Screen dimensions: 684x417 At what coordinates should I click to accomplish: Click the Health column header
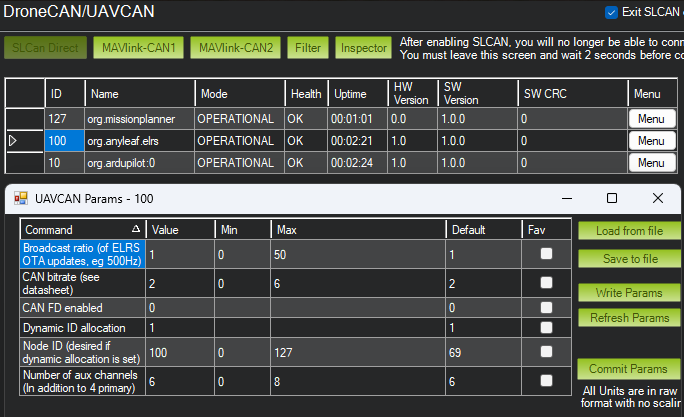point(306,93)
